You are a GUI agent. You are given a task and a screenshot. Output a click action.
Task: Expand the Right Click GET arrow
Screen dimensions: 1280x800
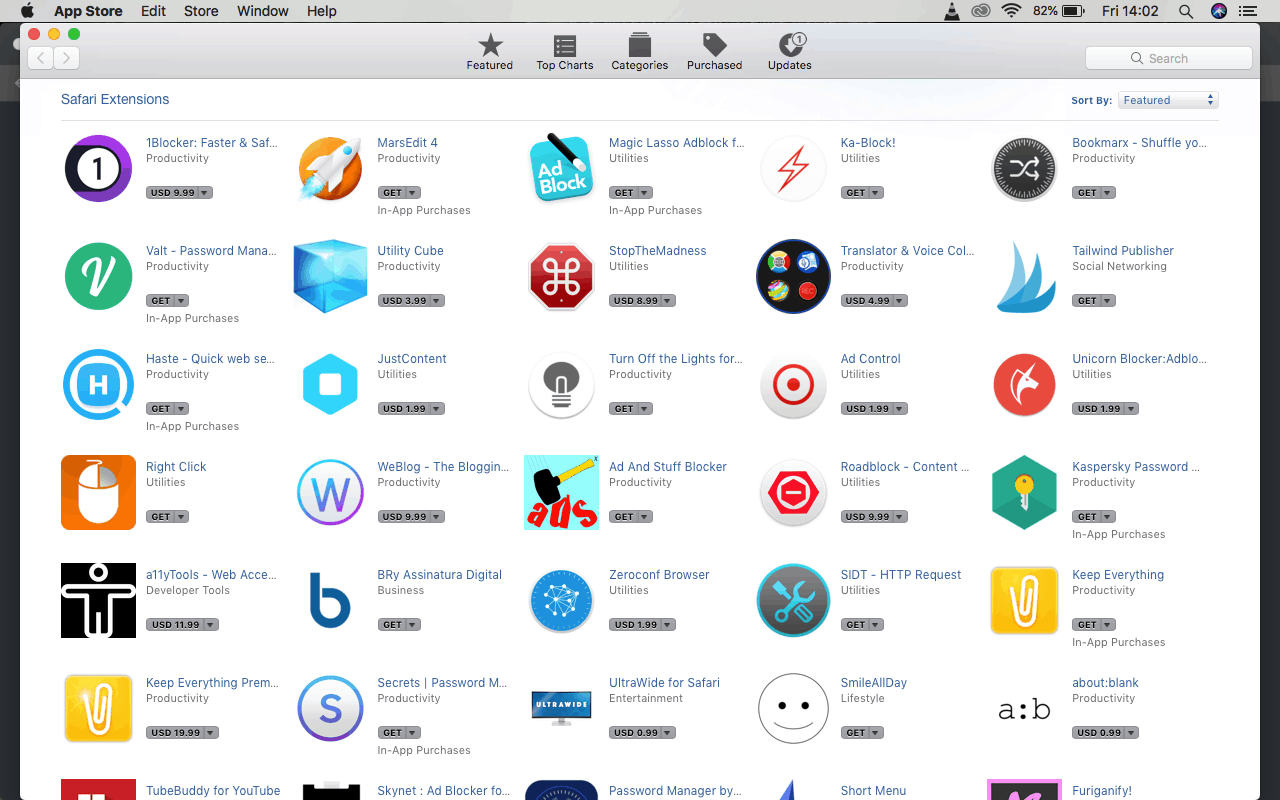pyautogui.click(x=181, y=517)
